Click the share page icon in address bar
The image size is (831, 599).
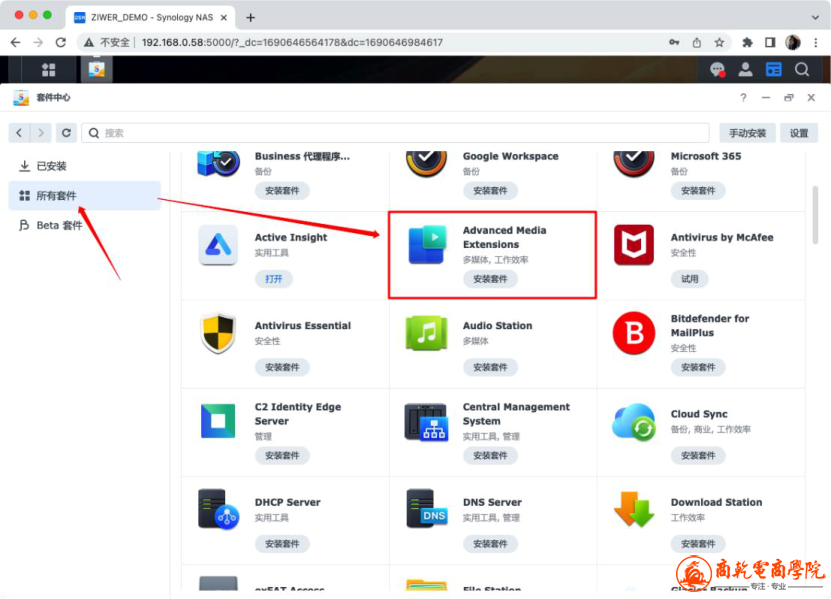[696, 42]
